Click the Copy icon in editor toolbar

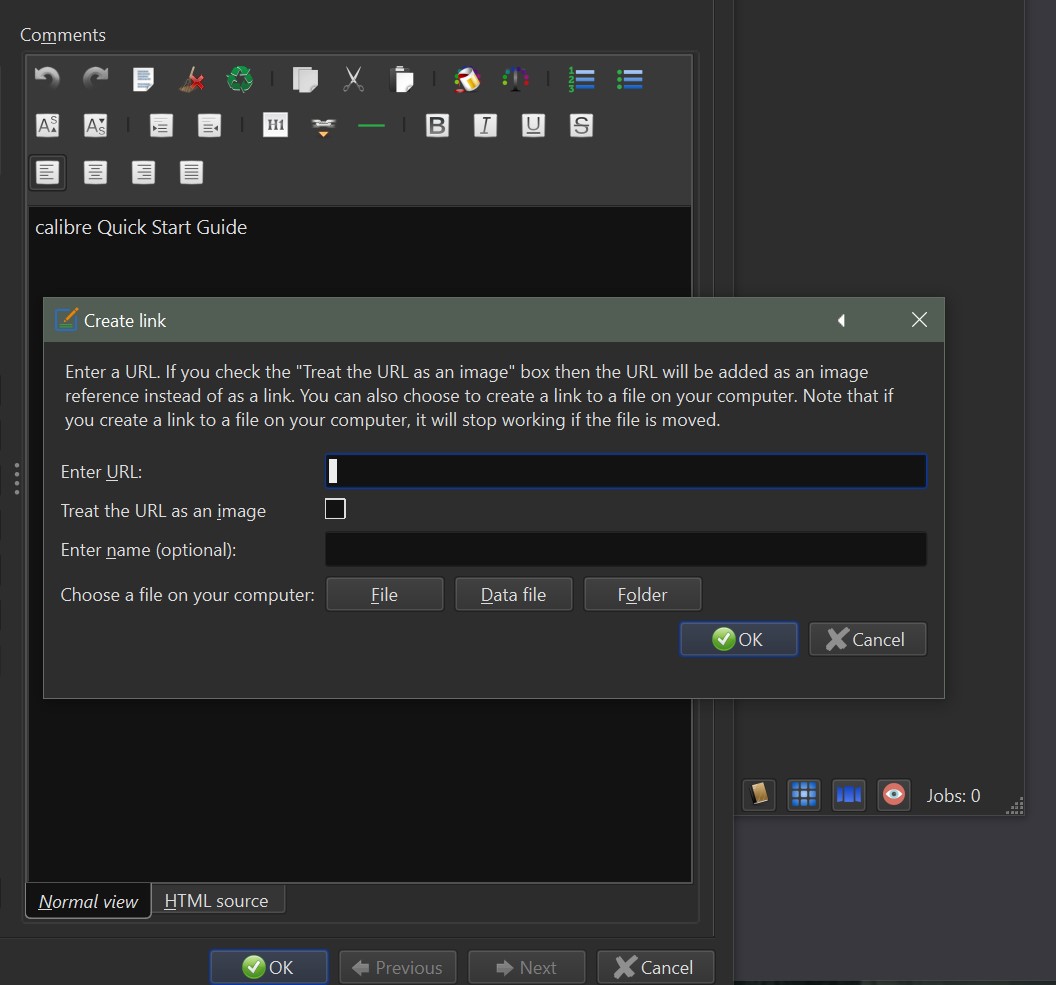pos(305,79)
